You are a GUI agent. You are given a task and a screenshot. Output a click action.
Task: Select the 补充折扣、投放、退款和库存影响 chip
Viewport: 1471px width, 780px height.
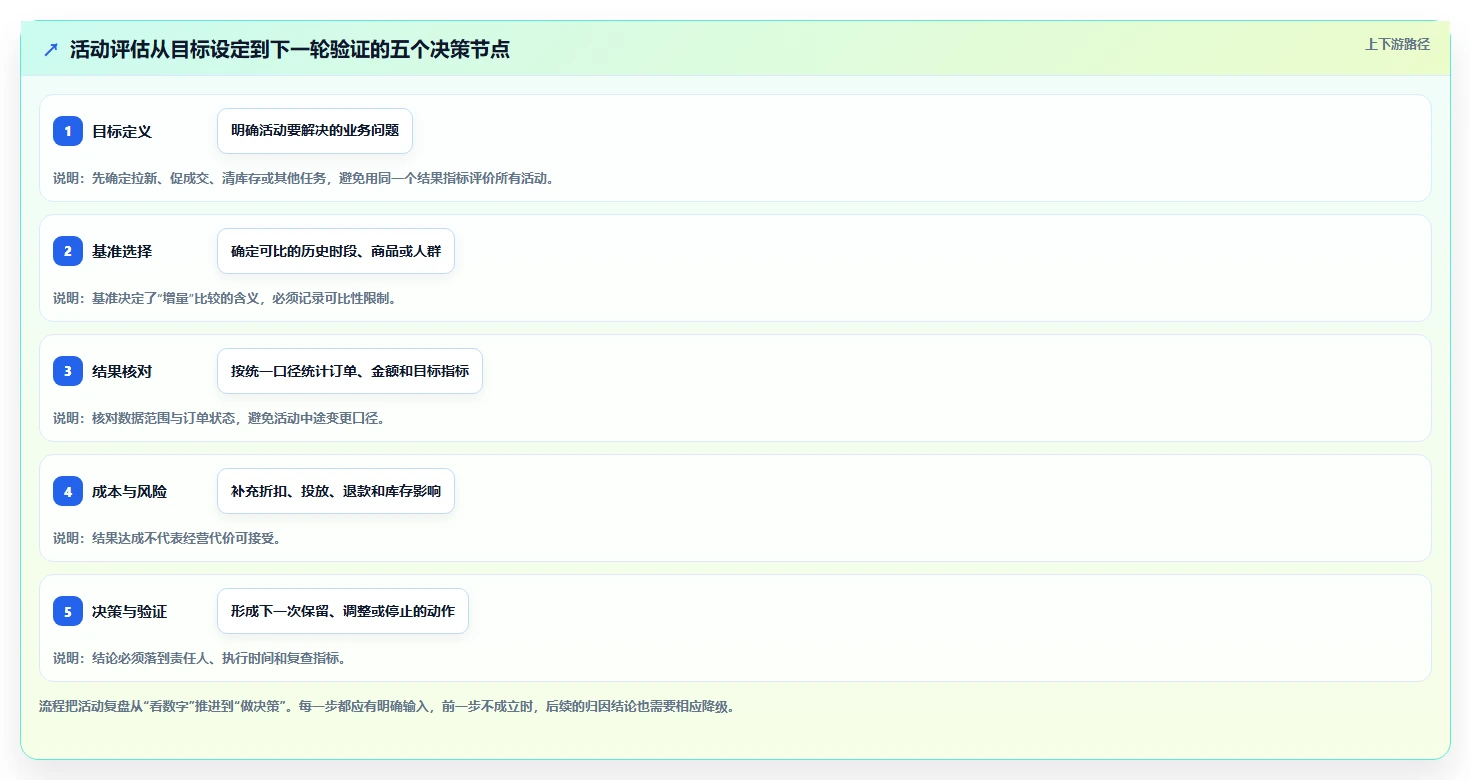336,491
